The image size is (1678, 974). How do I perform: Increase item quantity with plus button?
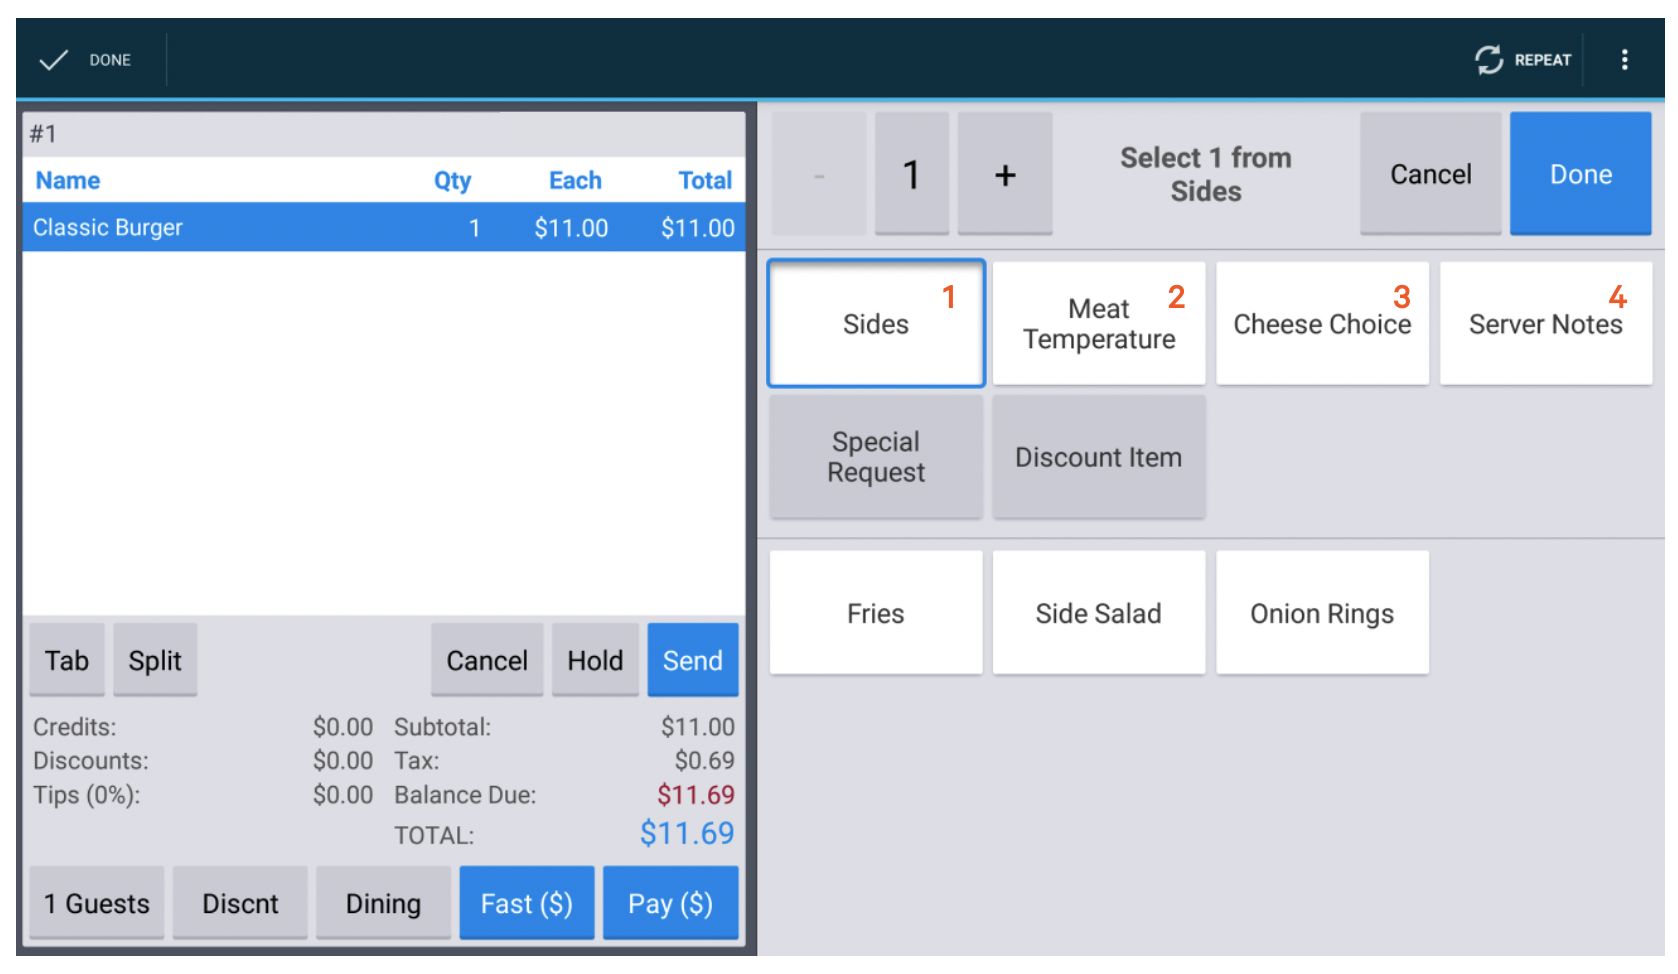(1004, 173)
